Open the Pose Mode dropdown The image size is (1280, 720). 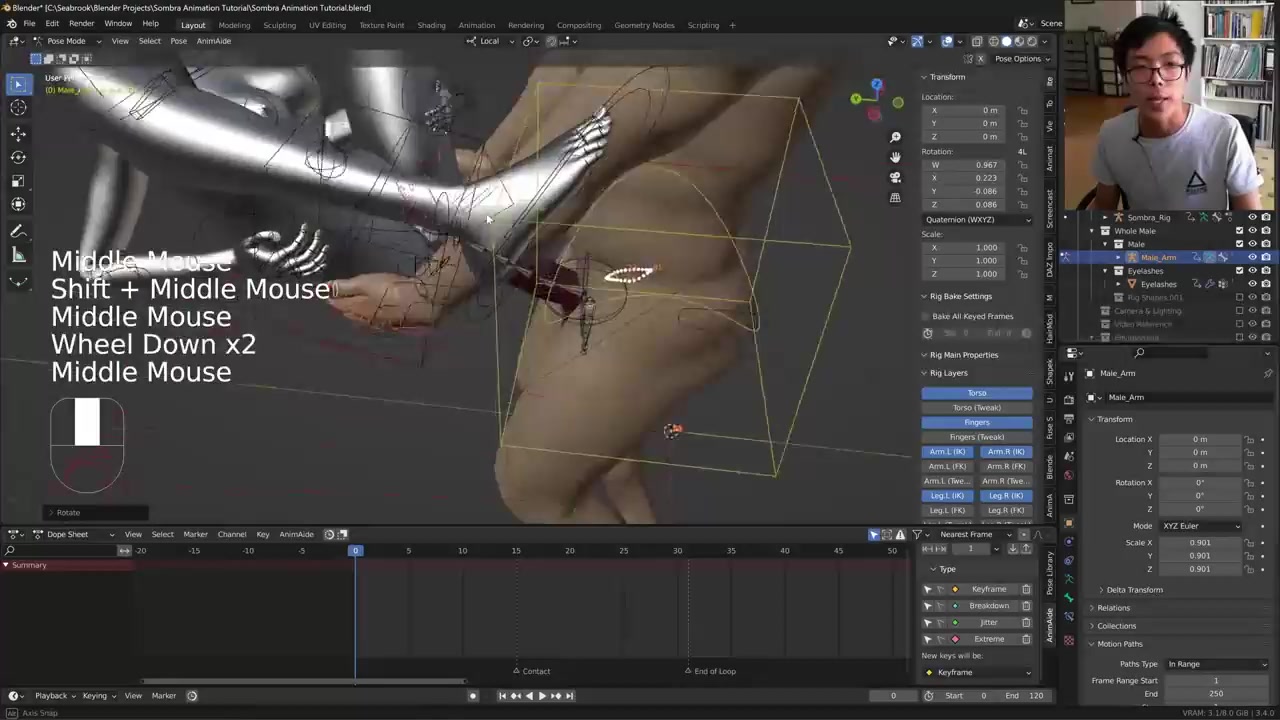tap(66, 41)
